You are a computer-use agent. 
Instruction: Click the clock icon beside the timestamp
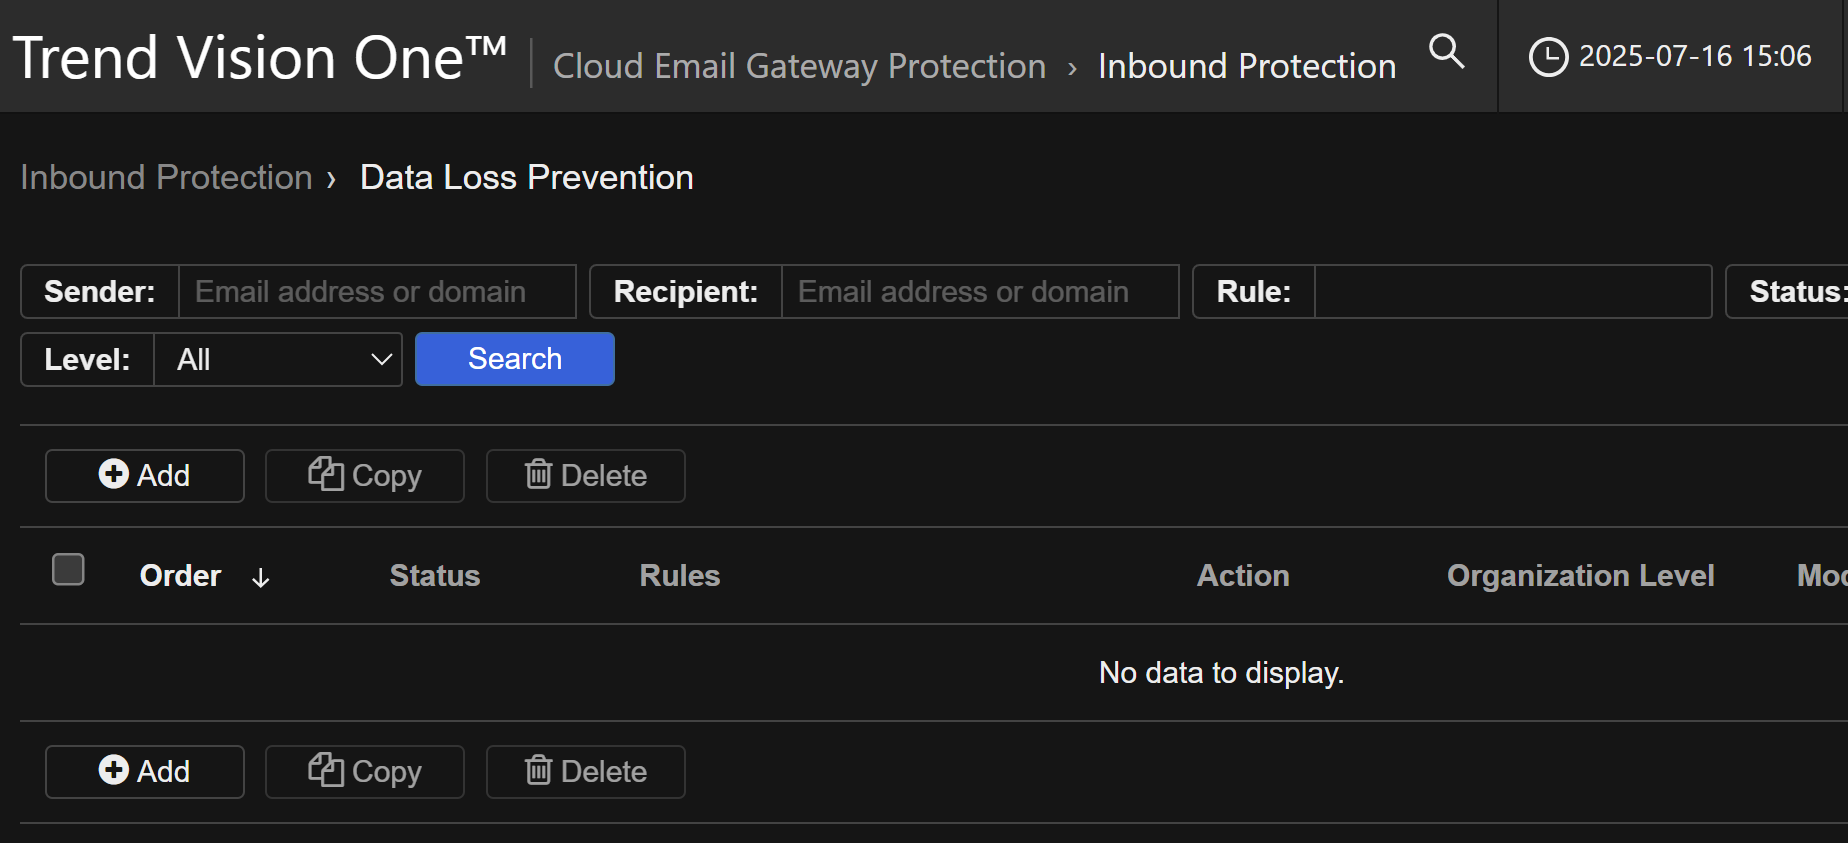tap(1548, 57)
